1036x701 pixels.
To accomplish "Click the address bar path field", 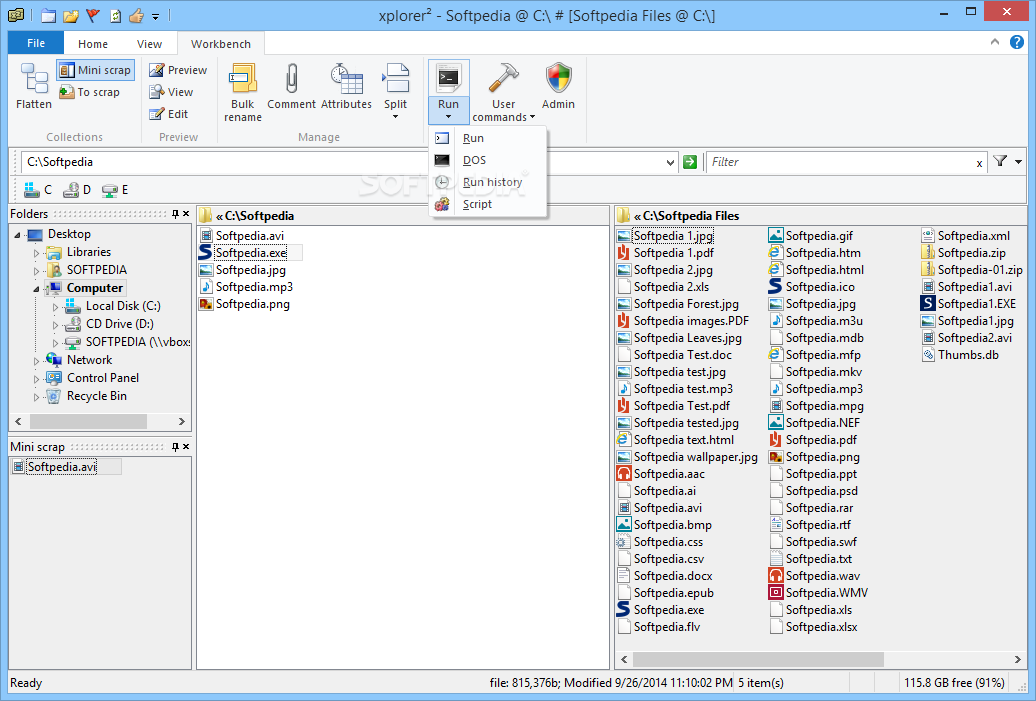I will pos(342,162).
